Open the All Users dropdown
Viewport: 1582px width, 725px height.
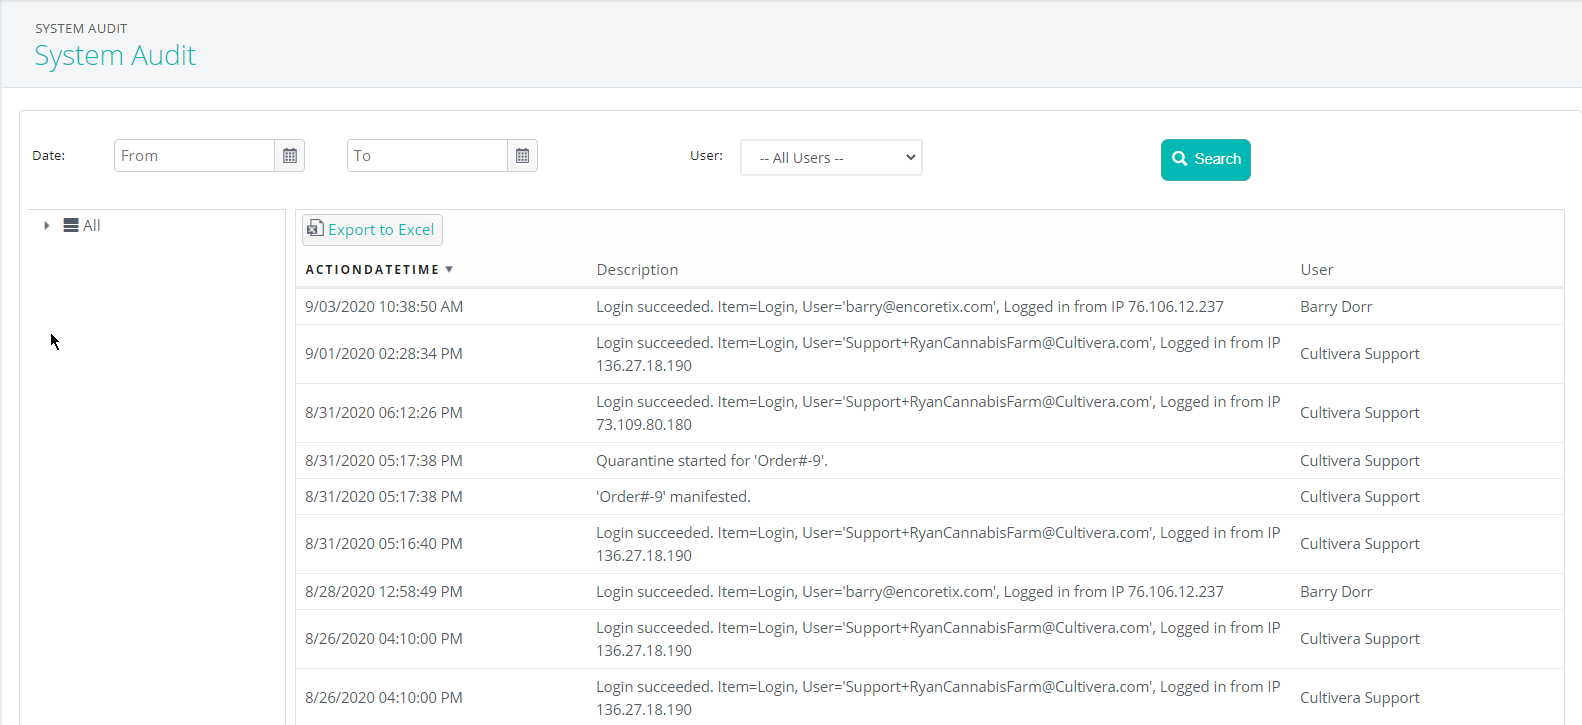point(831,158)
